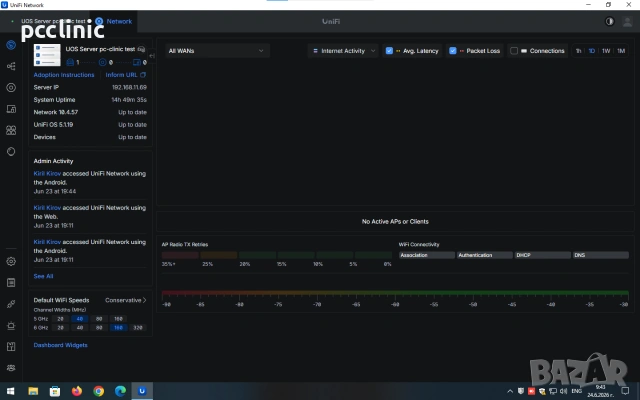Click the UniFi device count icon showing 0

coord(102,62)
